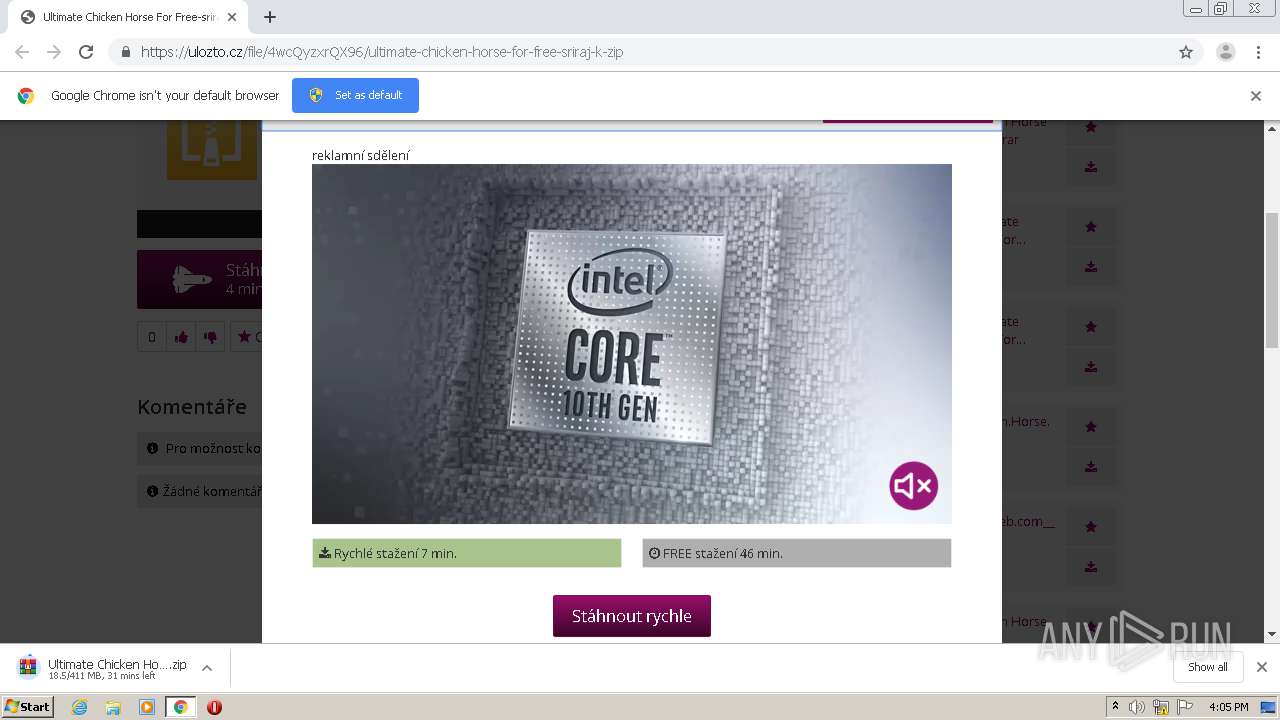The height and width of the screenshot is (720, 1280).
Task: Open the Chrome three-dot menu
Action: [x=1259, y=52]
